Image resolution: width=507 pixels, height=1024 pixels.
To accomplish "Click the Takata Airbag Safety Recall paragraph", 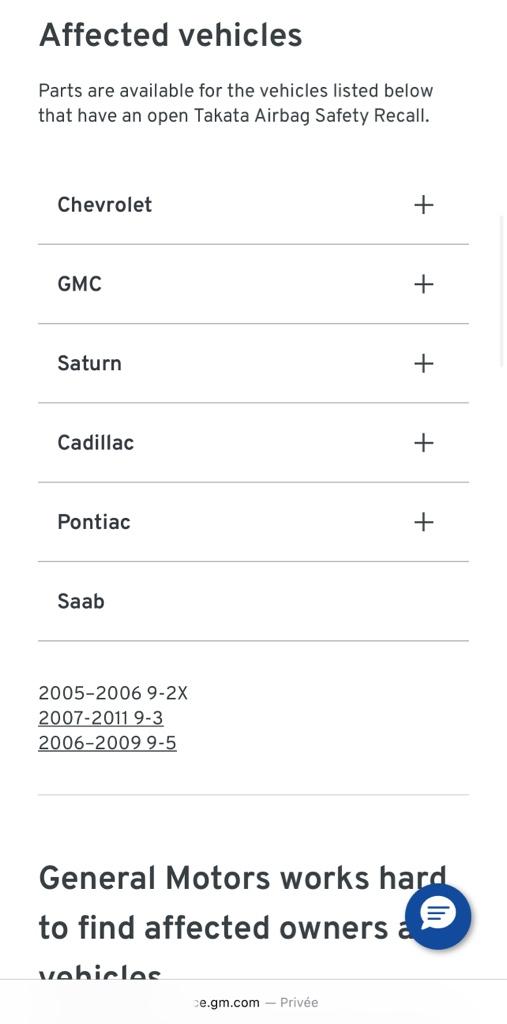I will pyautogui.click(x=236, y=103).
